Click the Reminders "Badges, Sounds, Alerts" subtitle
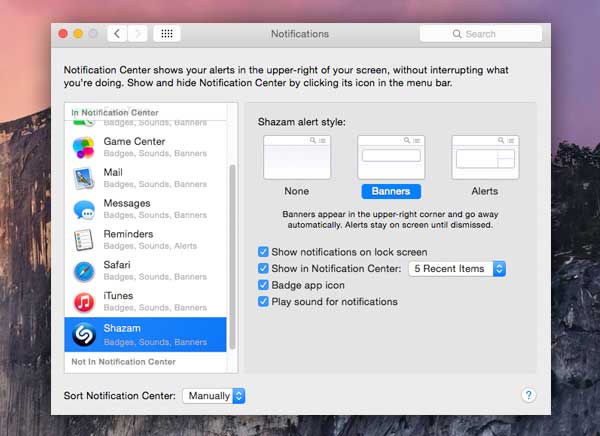 pyautogui.click(x=150, y=246)
